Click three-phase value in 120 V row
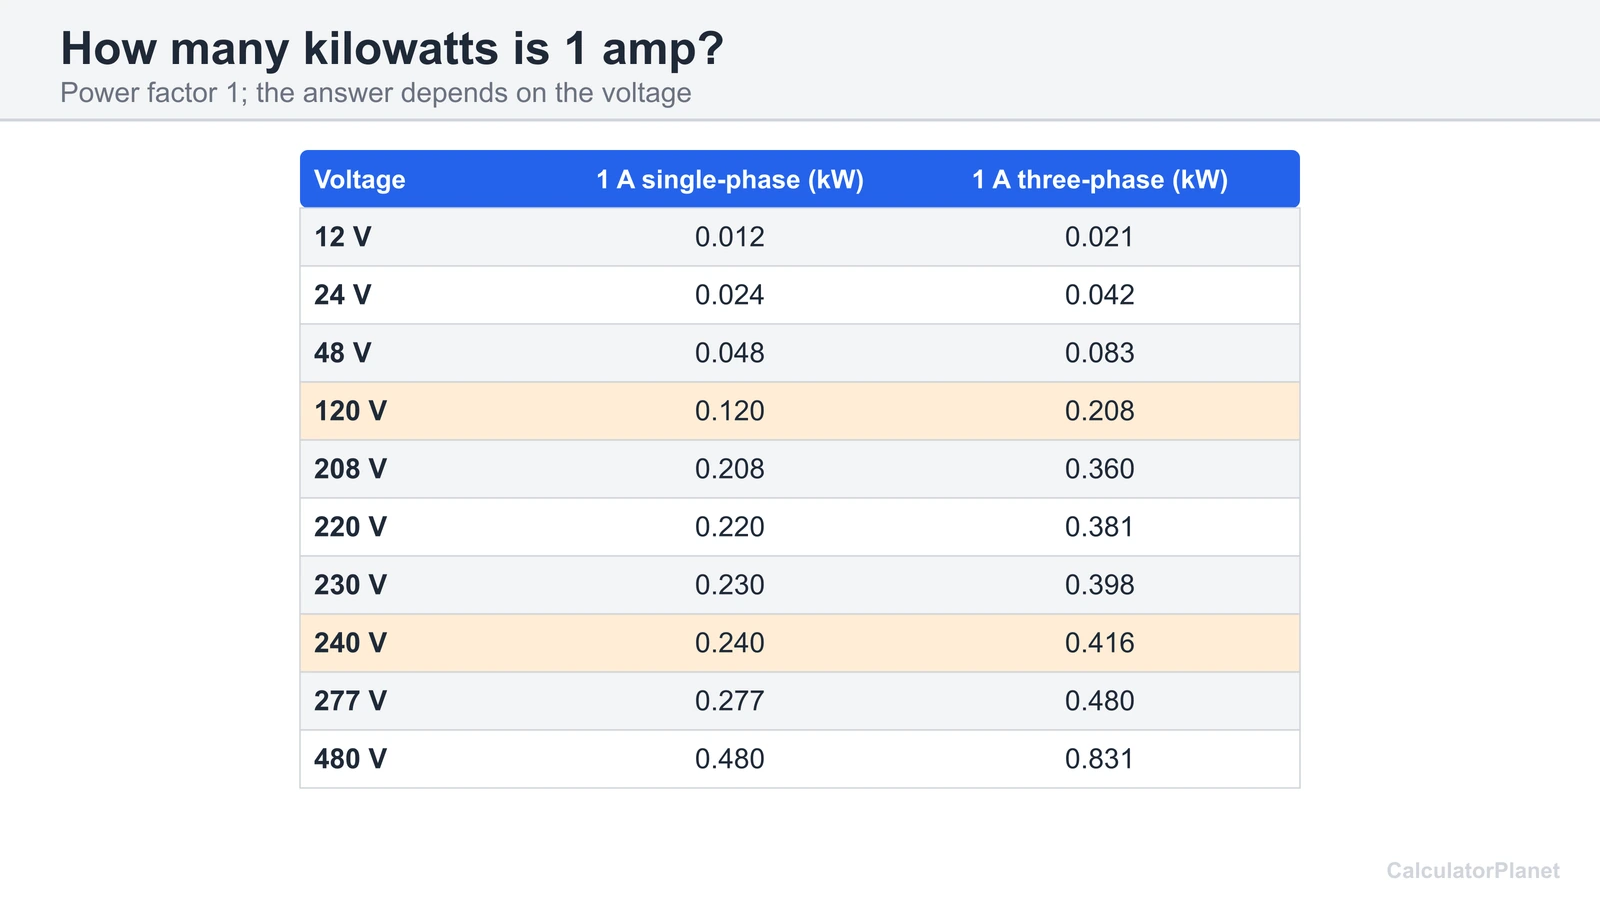 (x=1100, y=411)
